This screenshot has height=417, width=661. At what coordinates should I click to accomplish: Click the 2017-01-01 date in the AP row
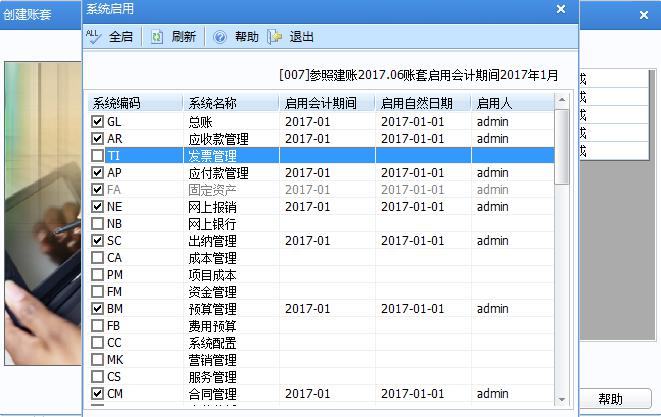tap(412, 173)
